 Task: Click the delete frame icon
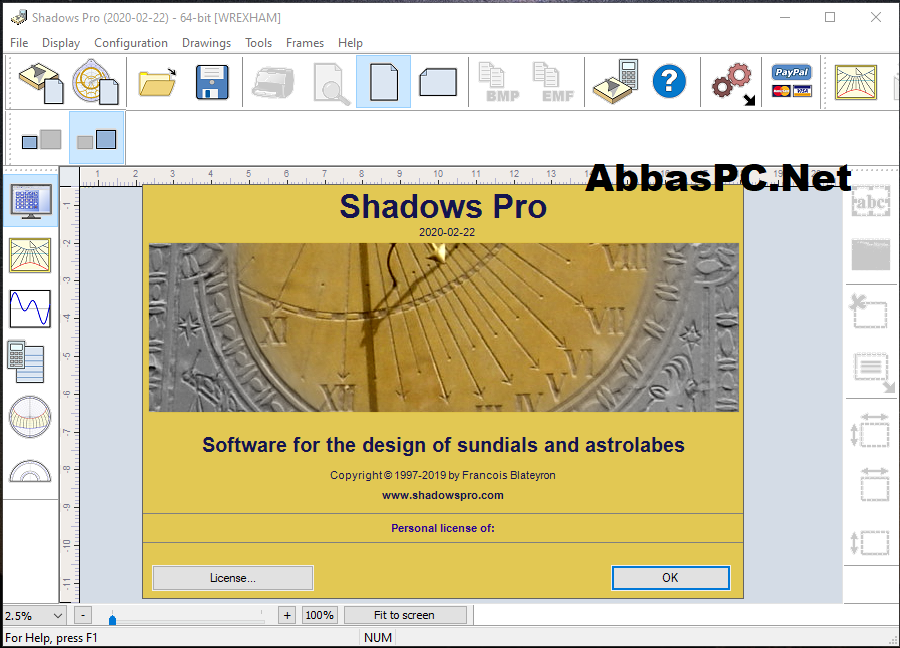pos(869,311)
